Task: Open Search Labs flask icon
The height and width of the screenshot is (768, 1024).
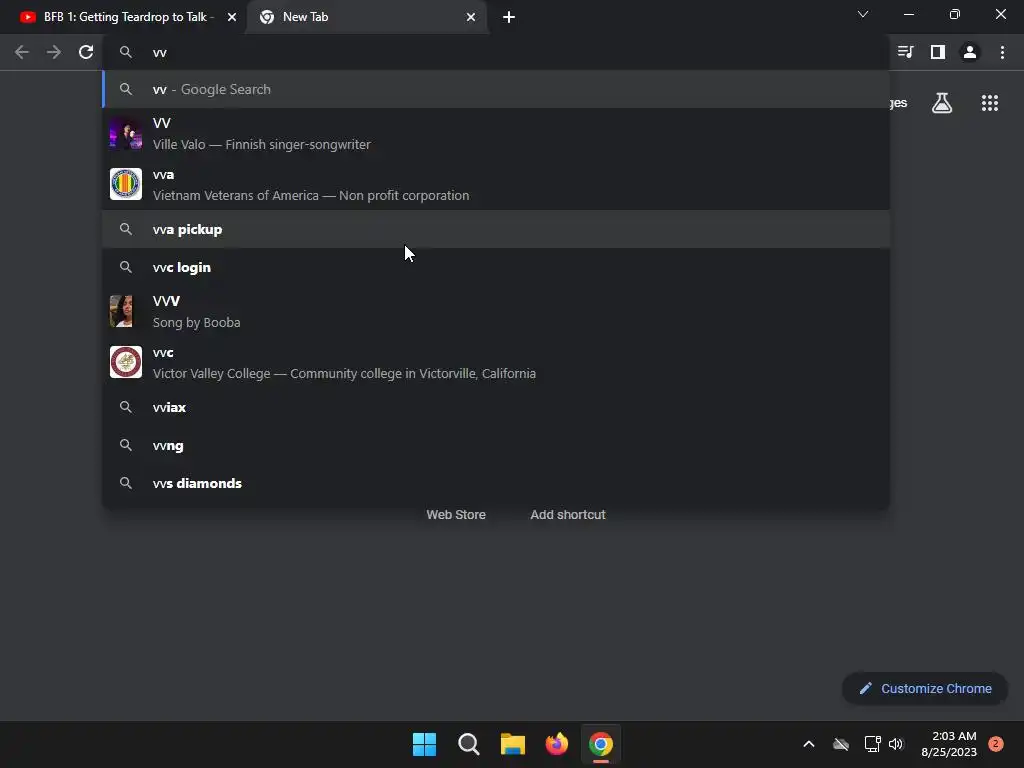Action: click(942, 103)
